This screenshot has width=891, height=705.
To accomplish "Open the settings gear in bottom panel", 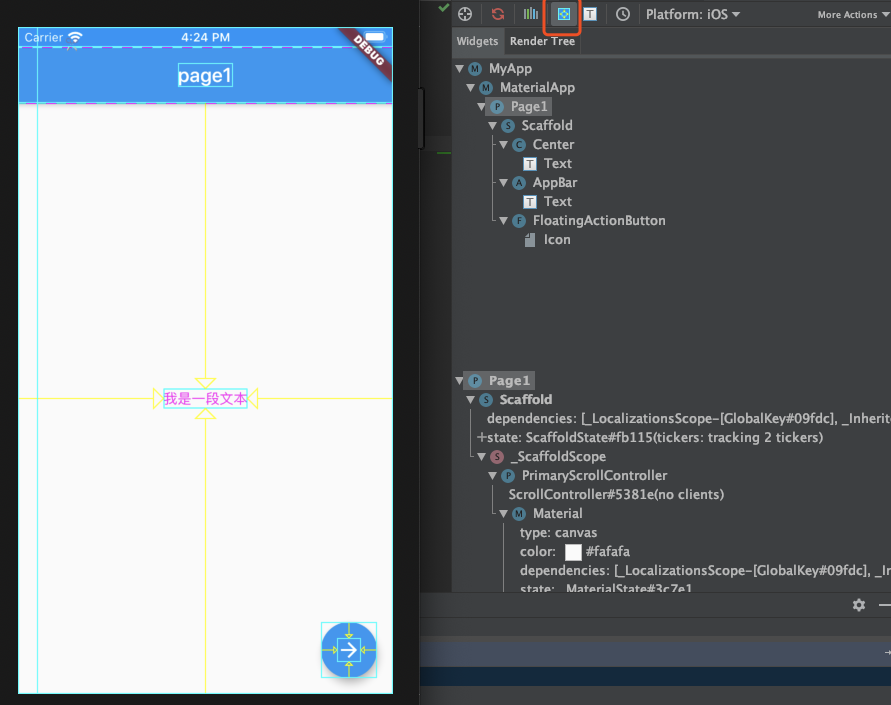I will 859,605.
